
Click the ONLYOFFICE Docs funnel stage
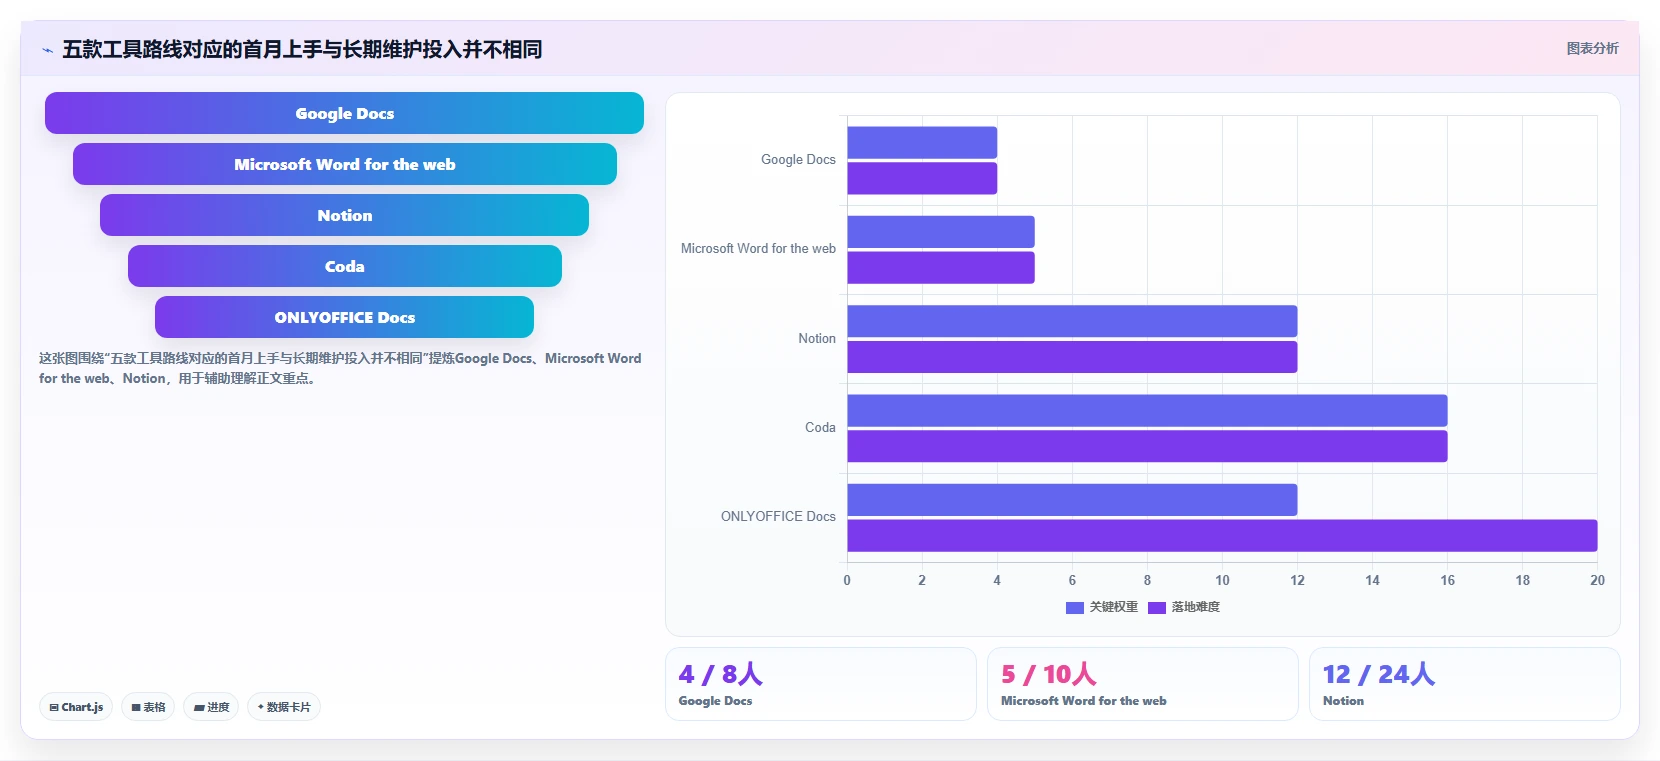[x=344, y=317]
